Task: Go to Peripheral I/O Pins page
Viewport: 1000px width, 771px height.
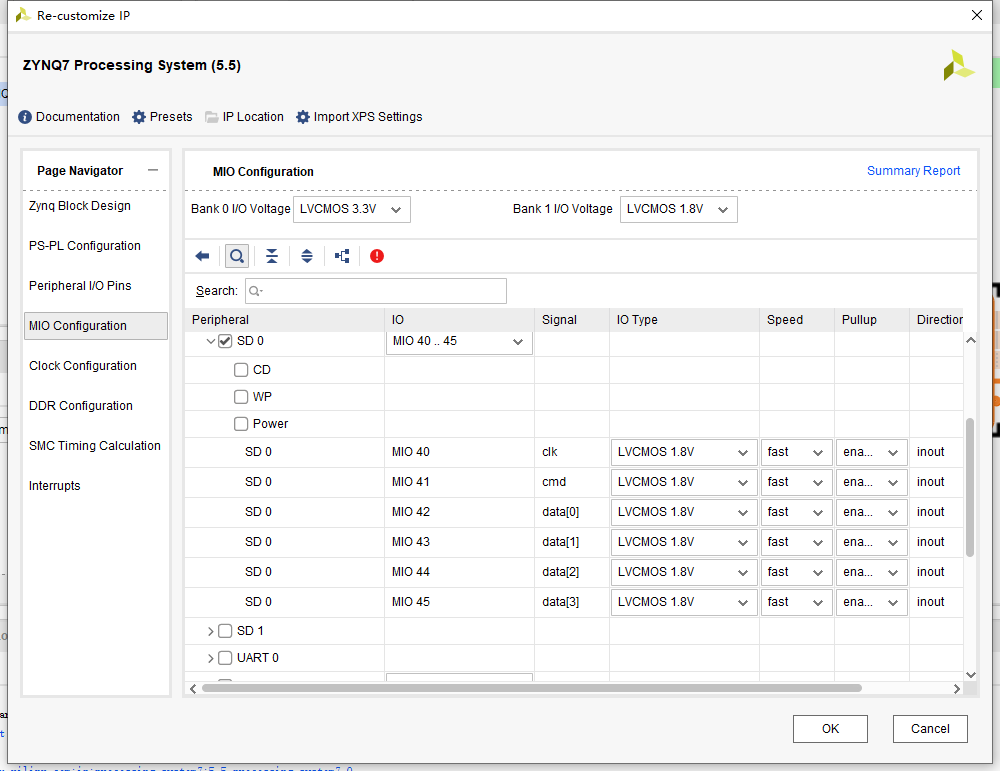Action: click(80, 286)
